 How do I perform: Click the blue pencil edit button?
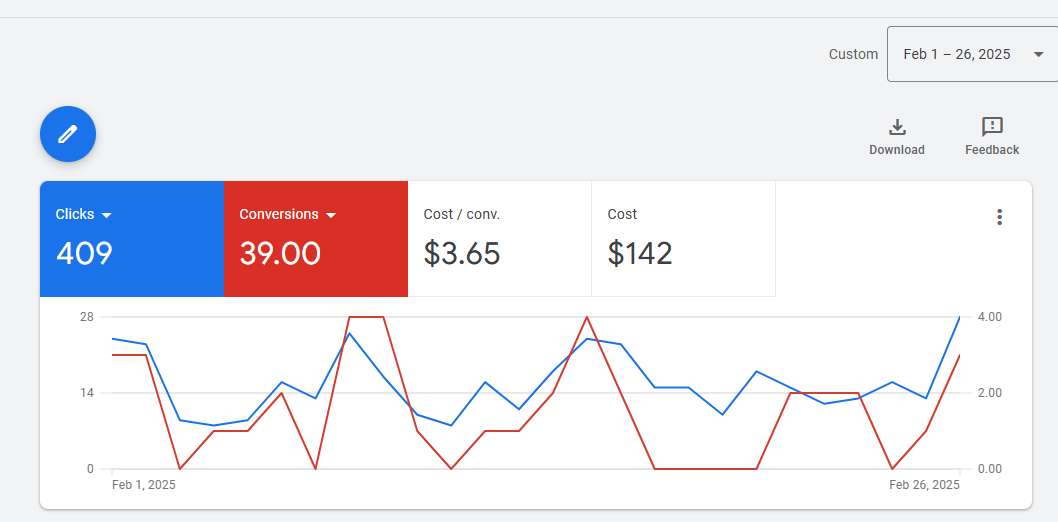[x=67, y=134]
